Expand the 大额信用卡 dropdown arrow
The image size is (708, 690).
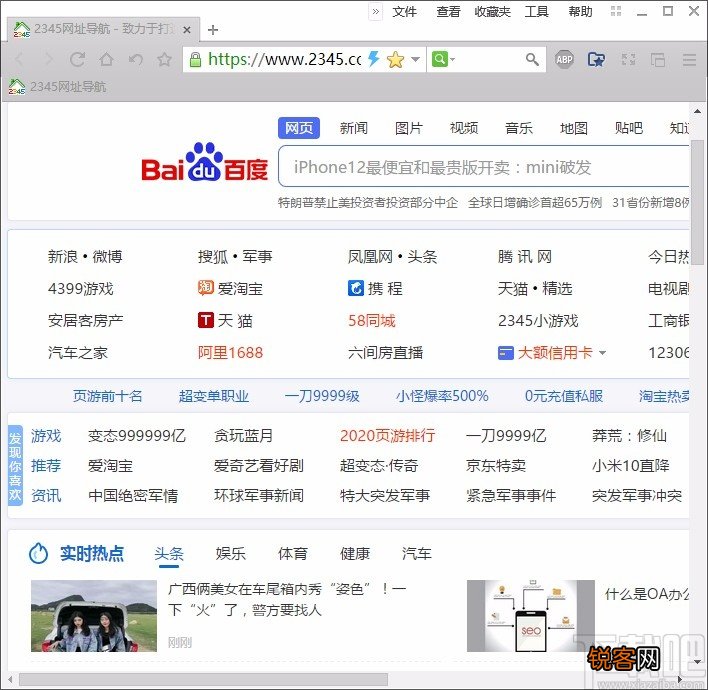[602, 353]
